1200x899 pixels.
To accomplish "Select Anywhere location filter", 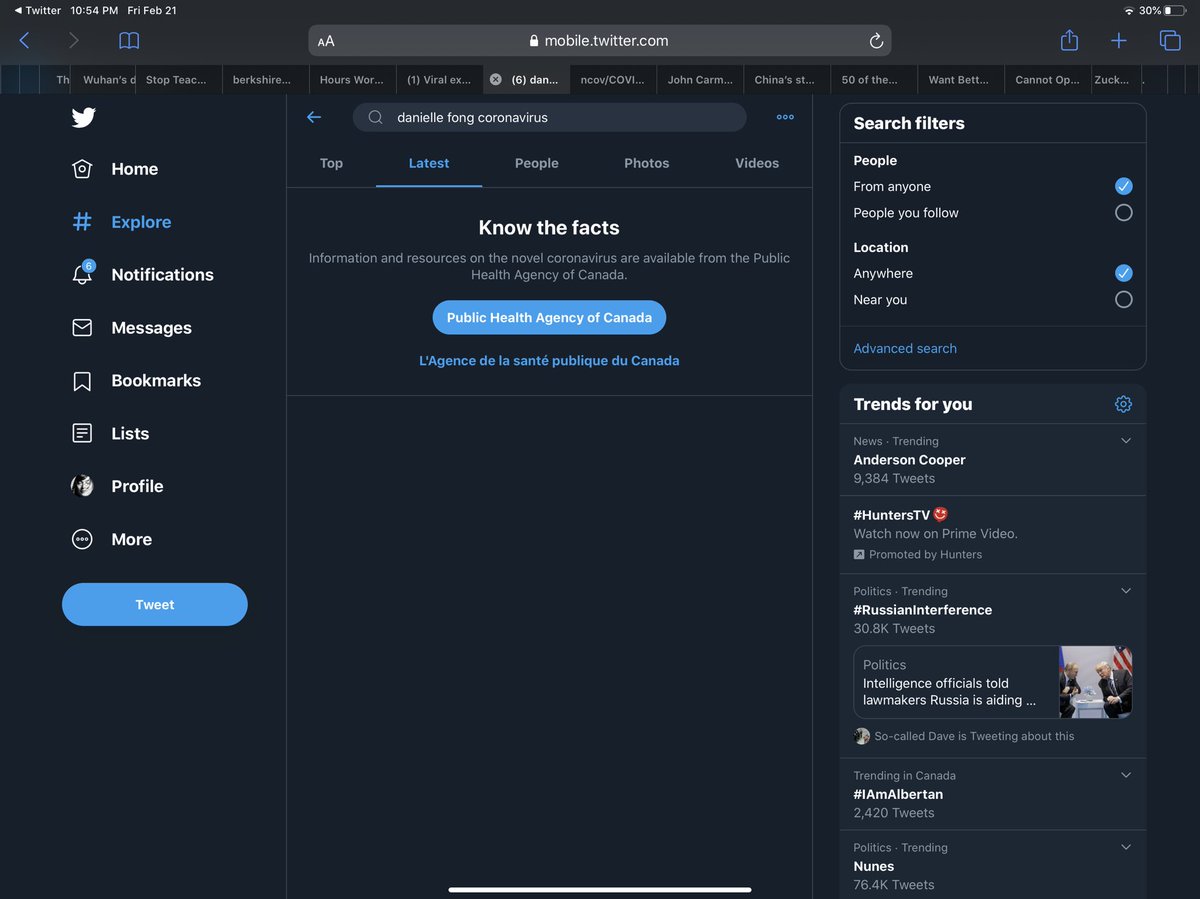I will (1123, 273).
